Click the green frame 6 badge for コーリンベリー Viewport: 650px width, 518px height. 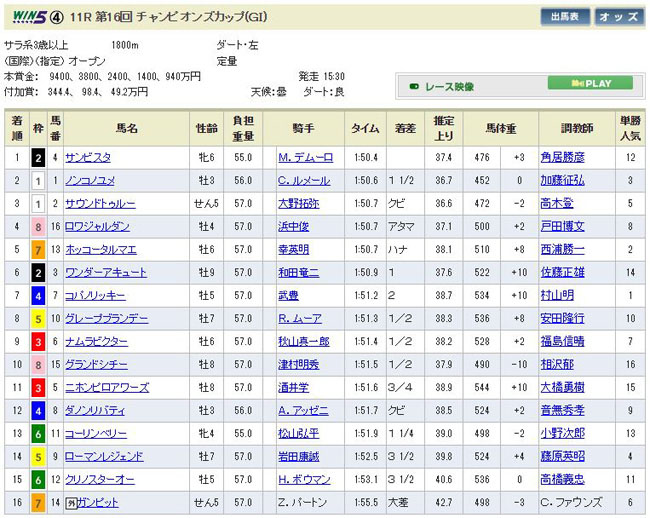37,433
